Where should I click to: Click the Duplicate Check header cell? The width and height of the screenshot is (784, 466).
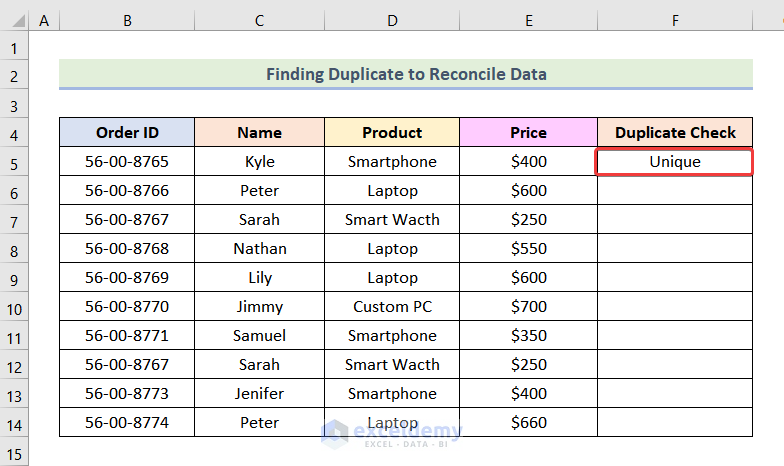675,132
